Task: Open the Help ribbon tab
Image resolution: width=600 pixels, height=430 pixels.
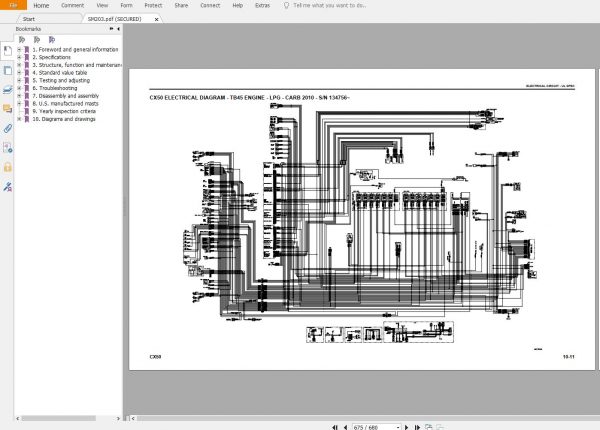Action: click(x=238, y=5)
